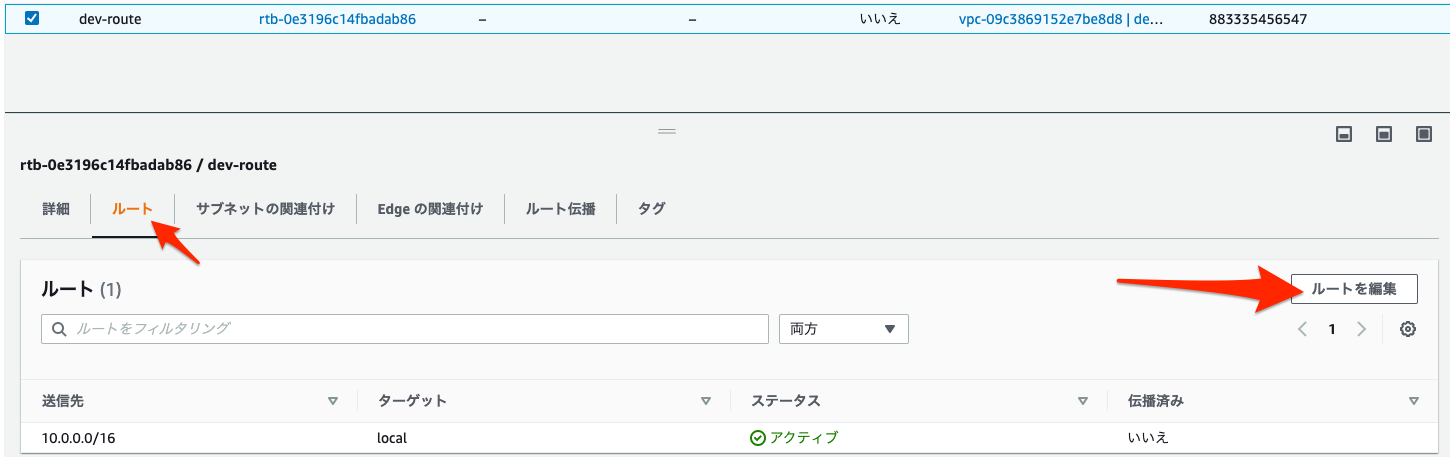Uncheck the dev-route row checkbox

(32, 19)
